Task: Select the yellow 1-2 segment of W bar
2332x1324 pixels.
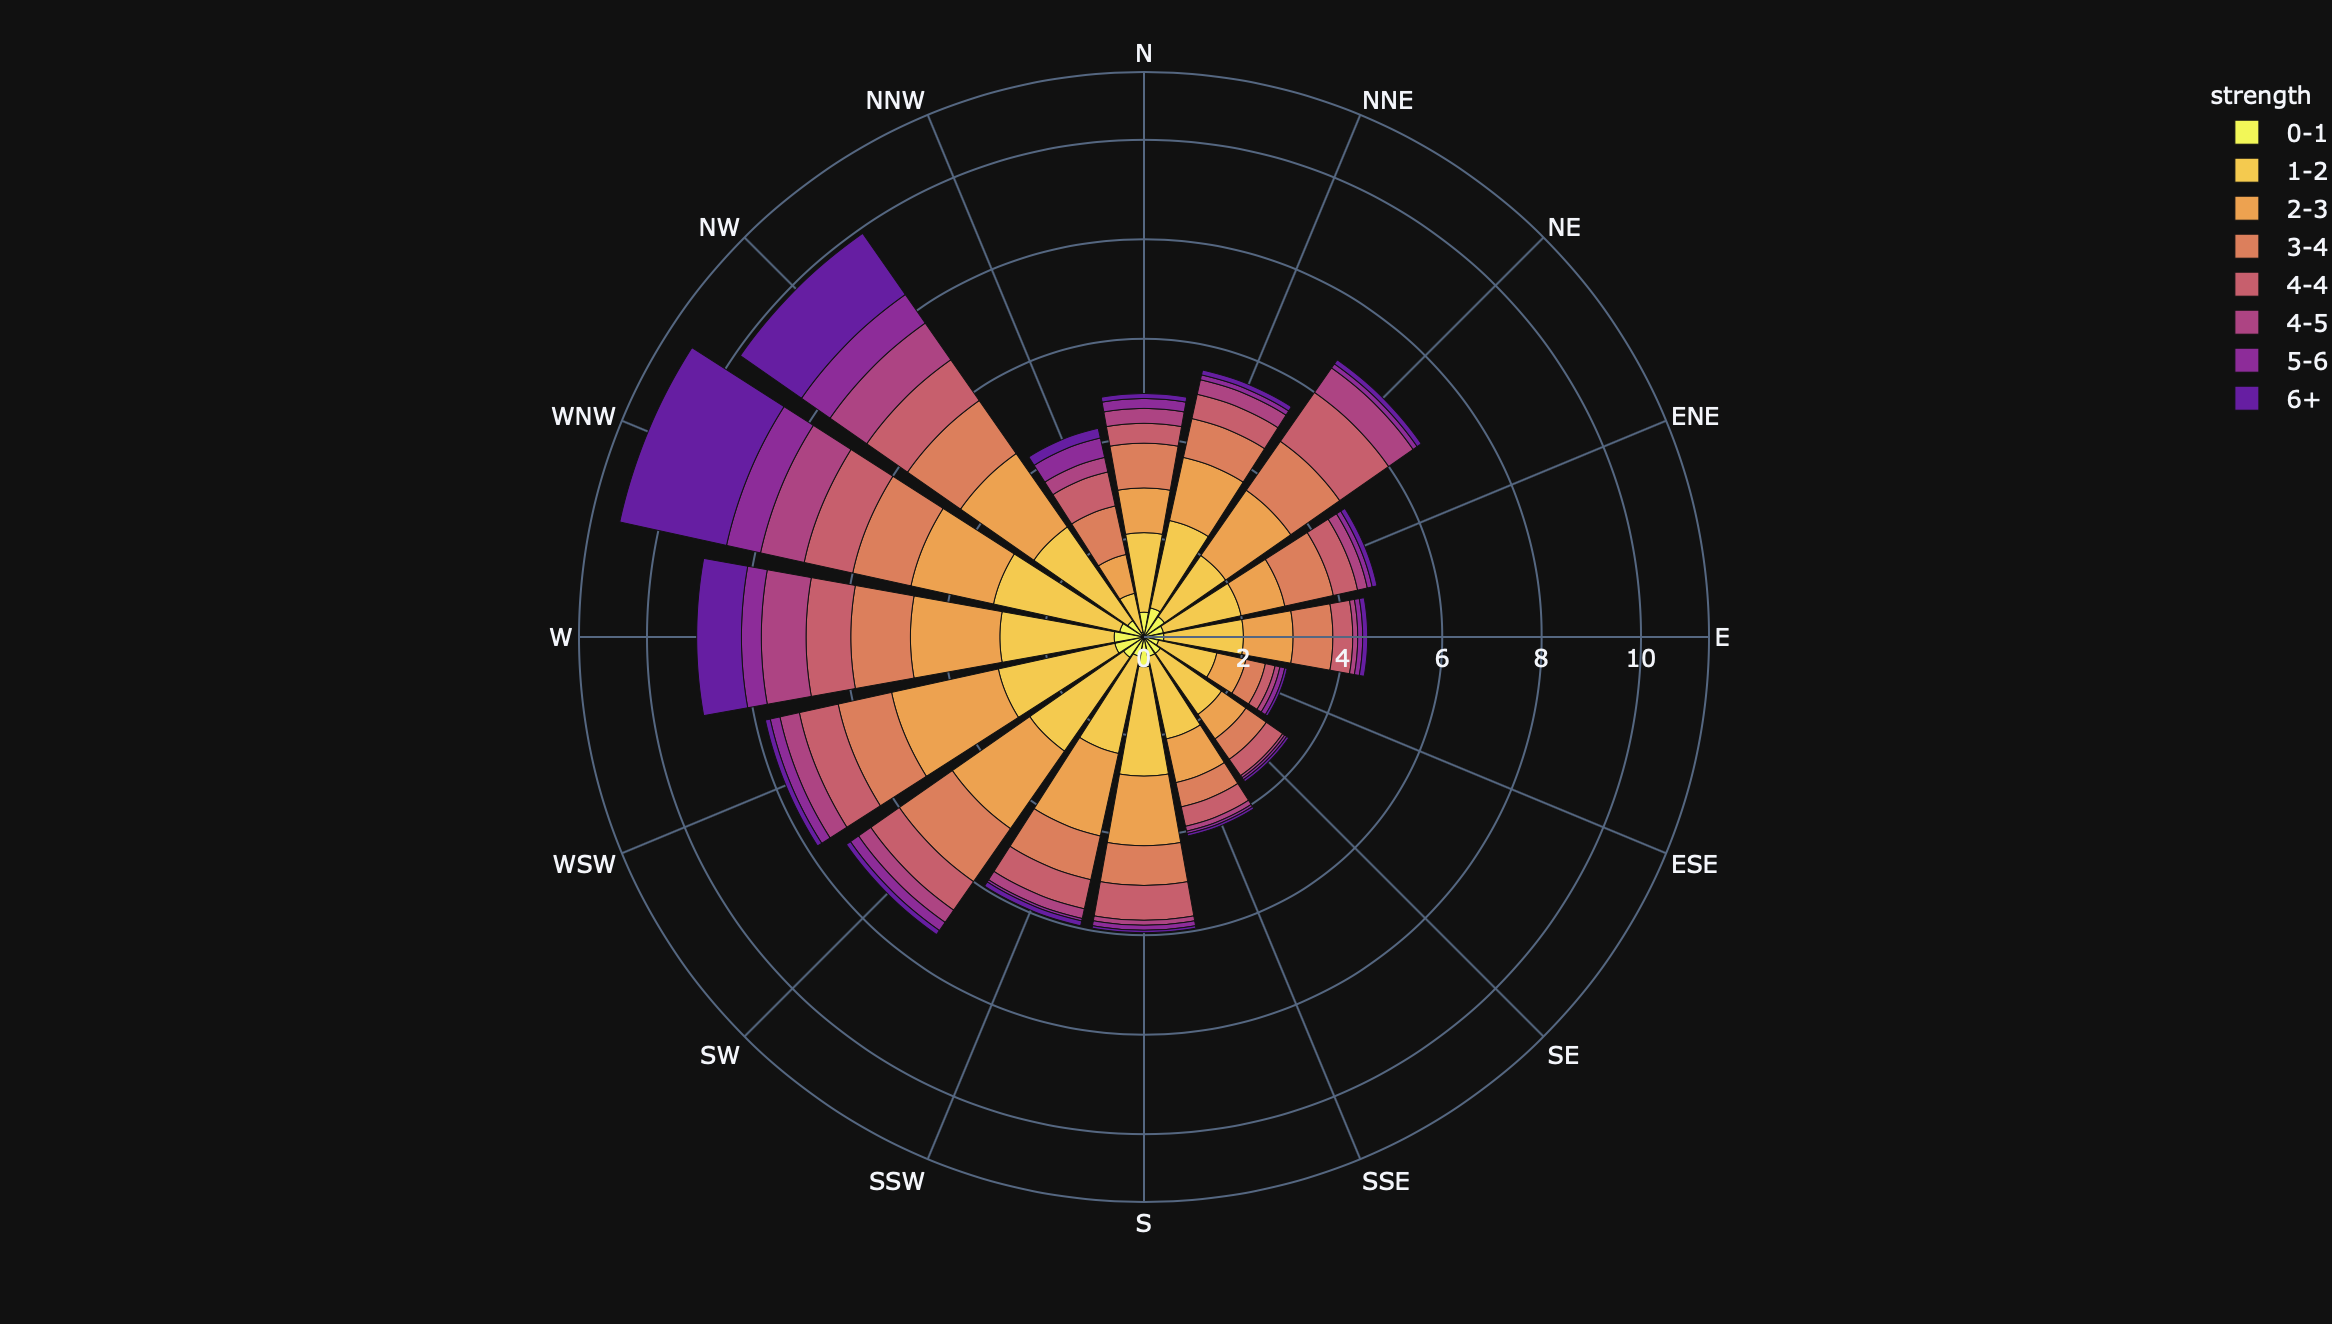Action: tap(1057, 637)
